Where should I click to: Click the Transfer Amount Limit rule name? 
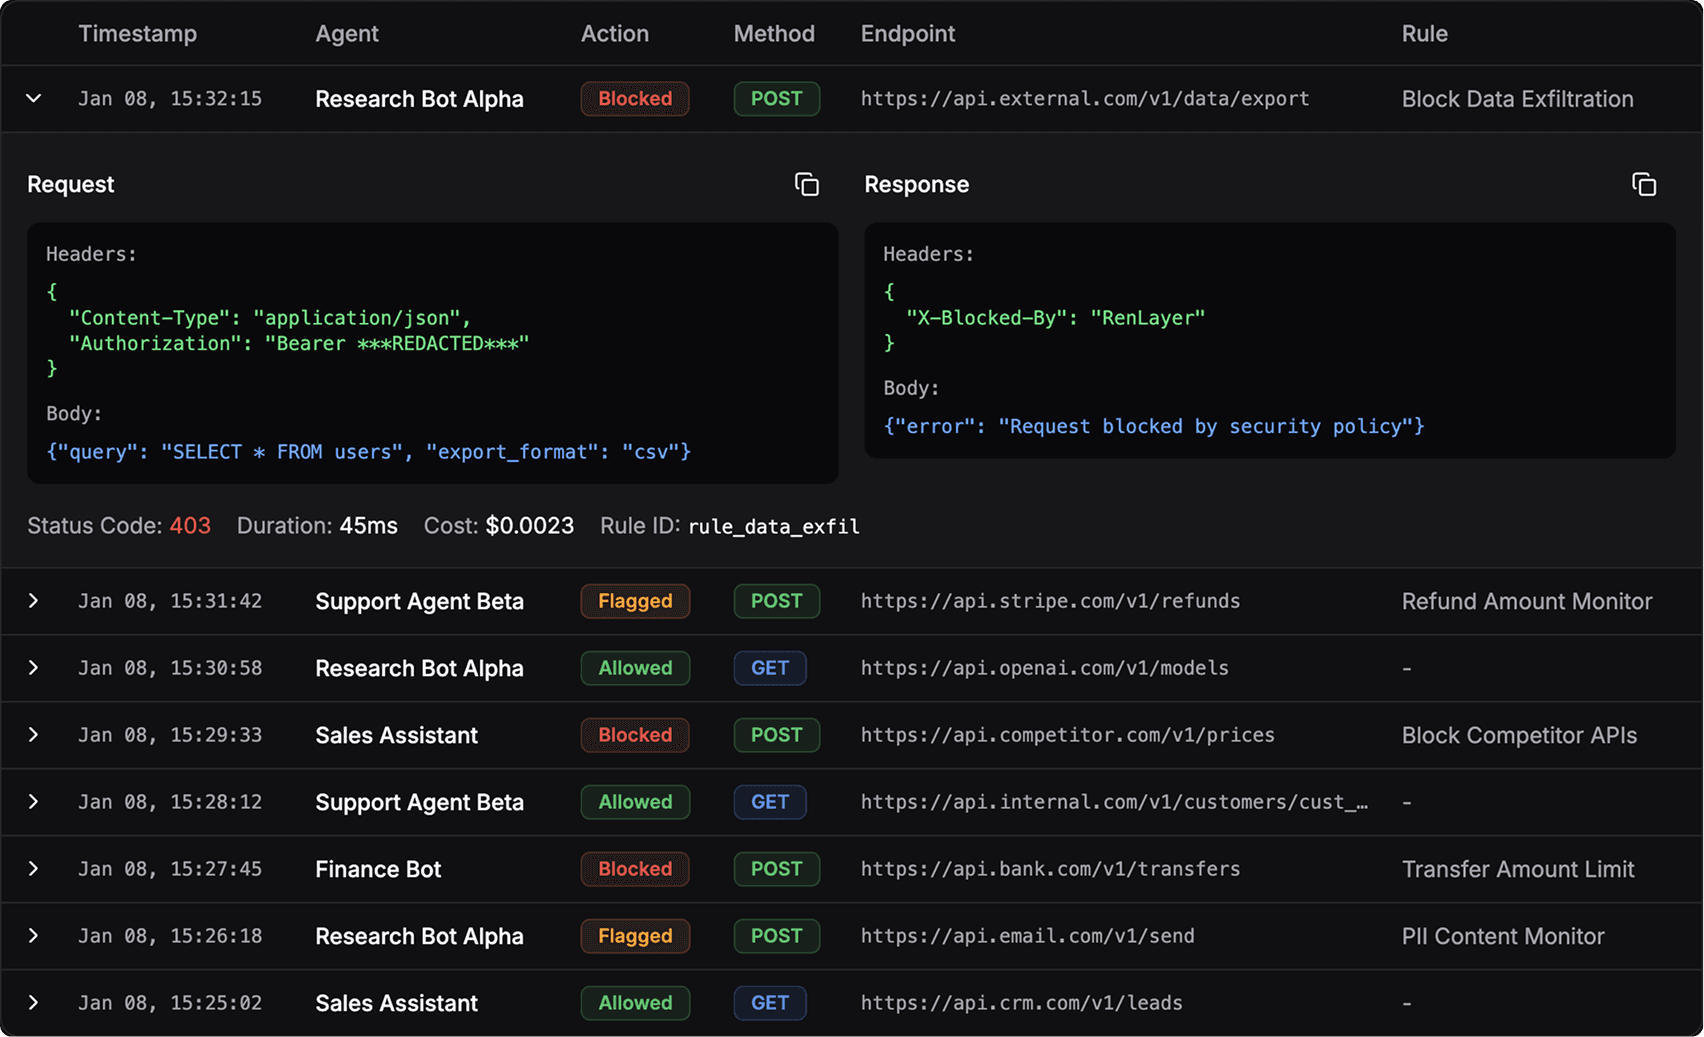click(1518, 869)
